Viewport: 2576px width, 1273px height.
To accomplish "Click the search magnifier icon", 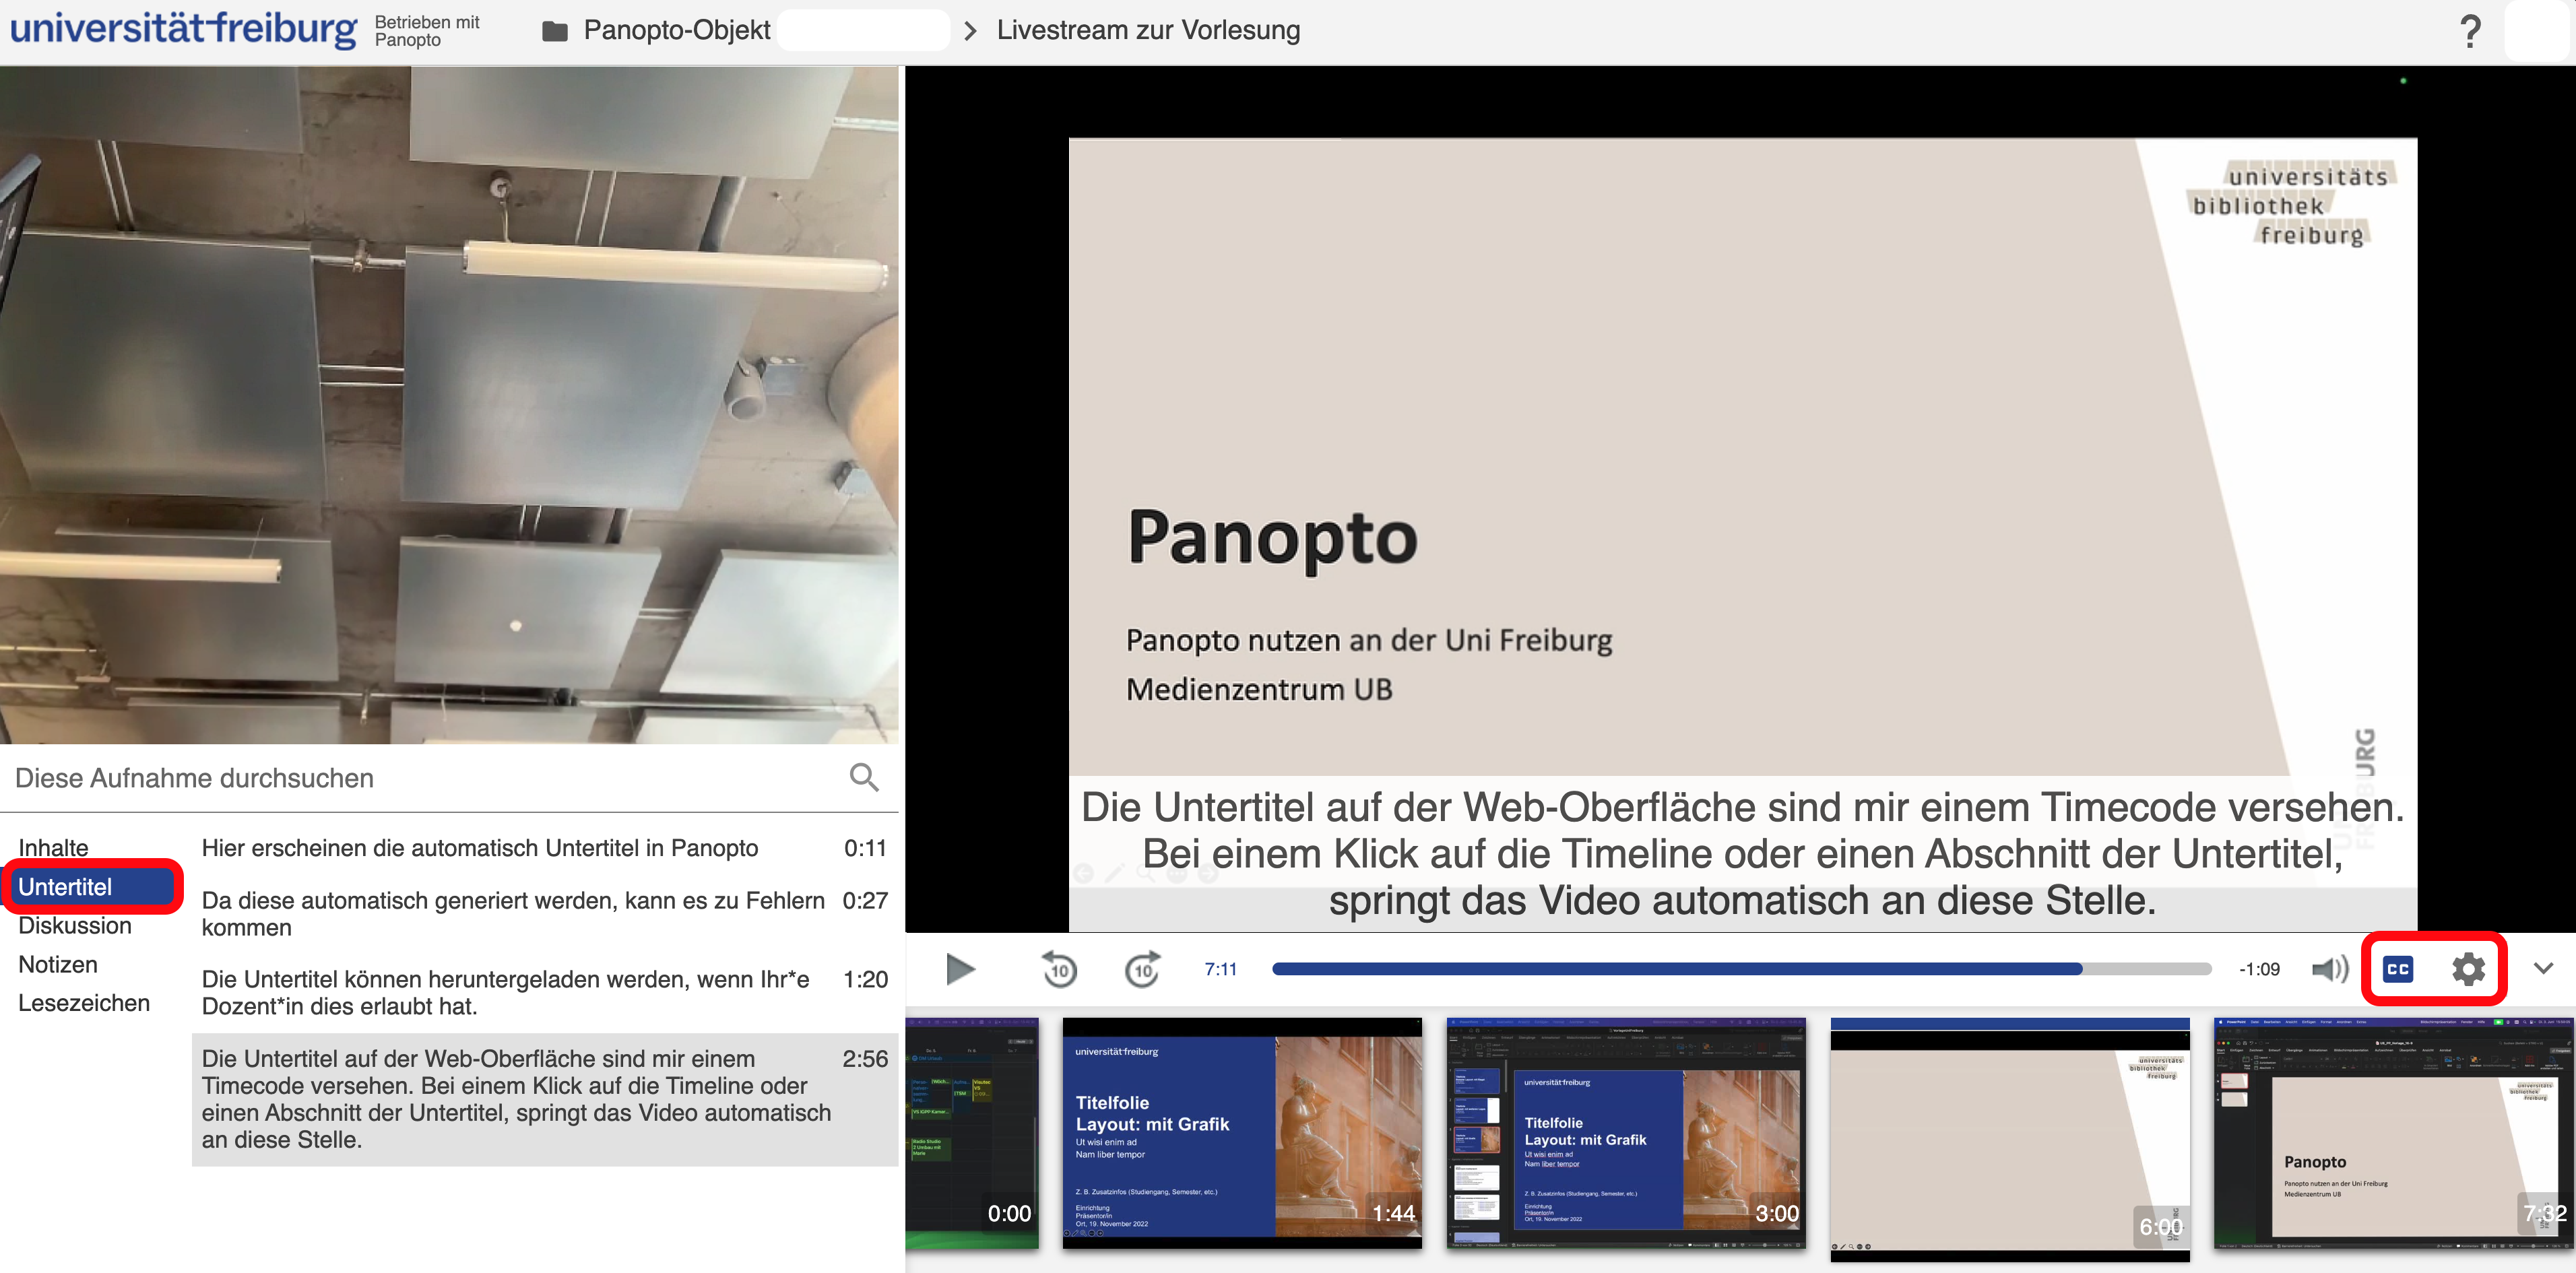I will 864,777.
